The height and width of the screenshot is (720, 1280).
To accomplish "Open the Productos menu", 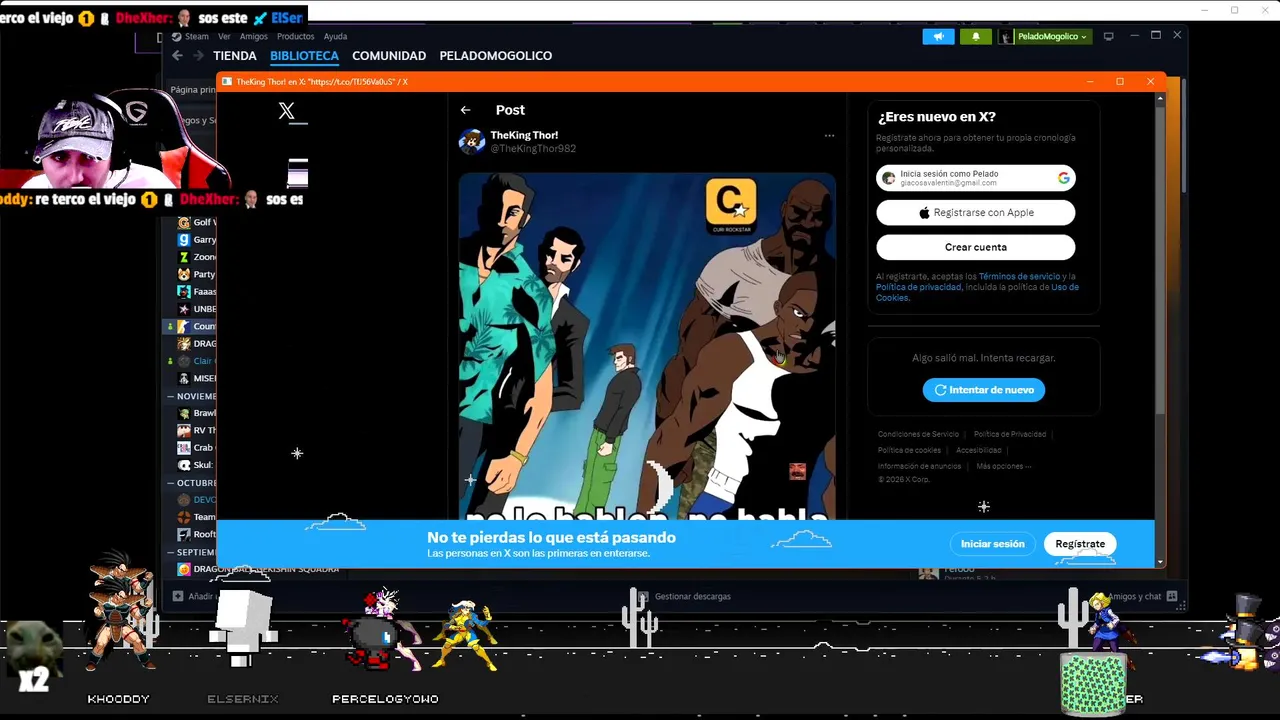I will [x=296, y=36].
